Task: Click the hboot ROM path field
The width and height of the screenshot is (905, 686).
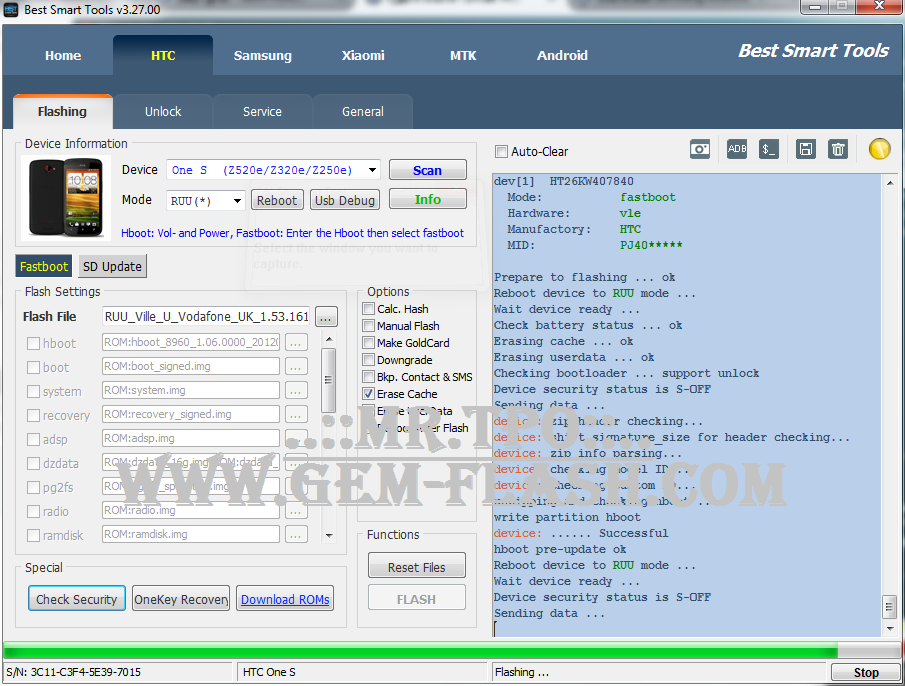Action: coord(191,343)
